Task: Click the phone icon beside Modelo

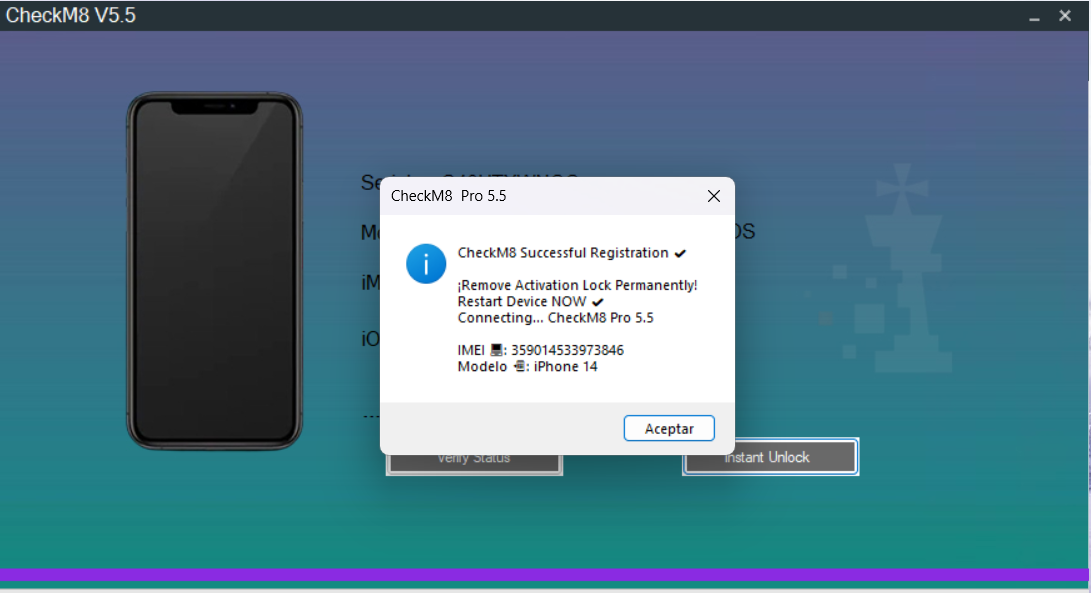Action: click(x=519, y=366)
